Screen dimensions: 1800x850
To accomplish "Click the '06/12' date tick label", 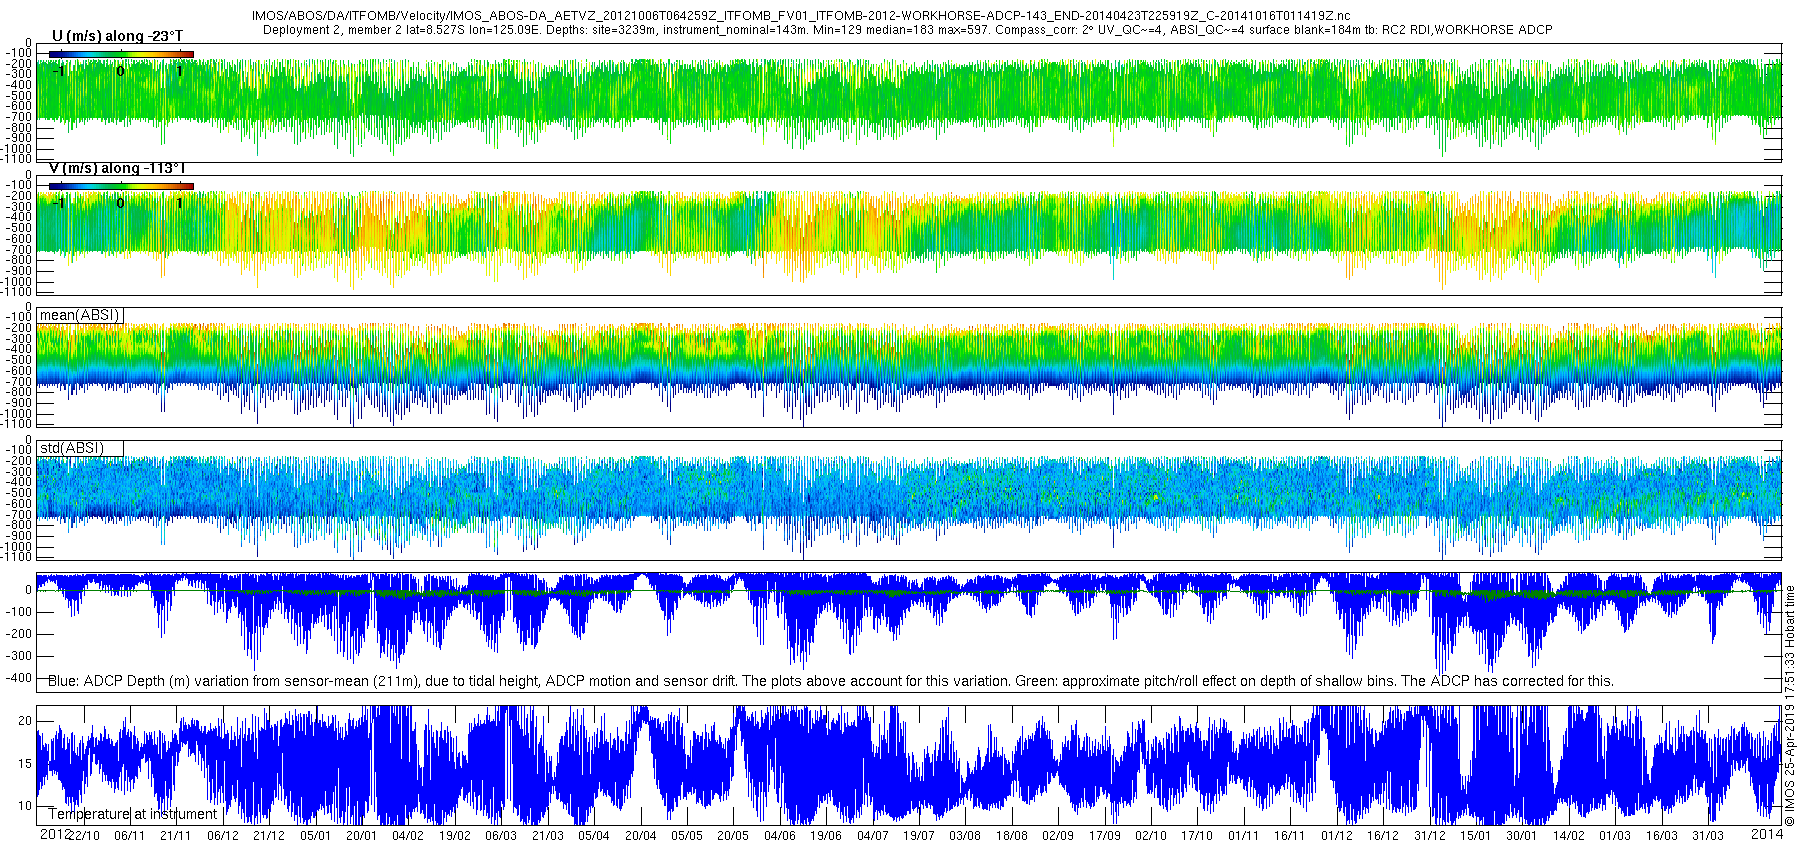I will [x=222, y=836].
